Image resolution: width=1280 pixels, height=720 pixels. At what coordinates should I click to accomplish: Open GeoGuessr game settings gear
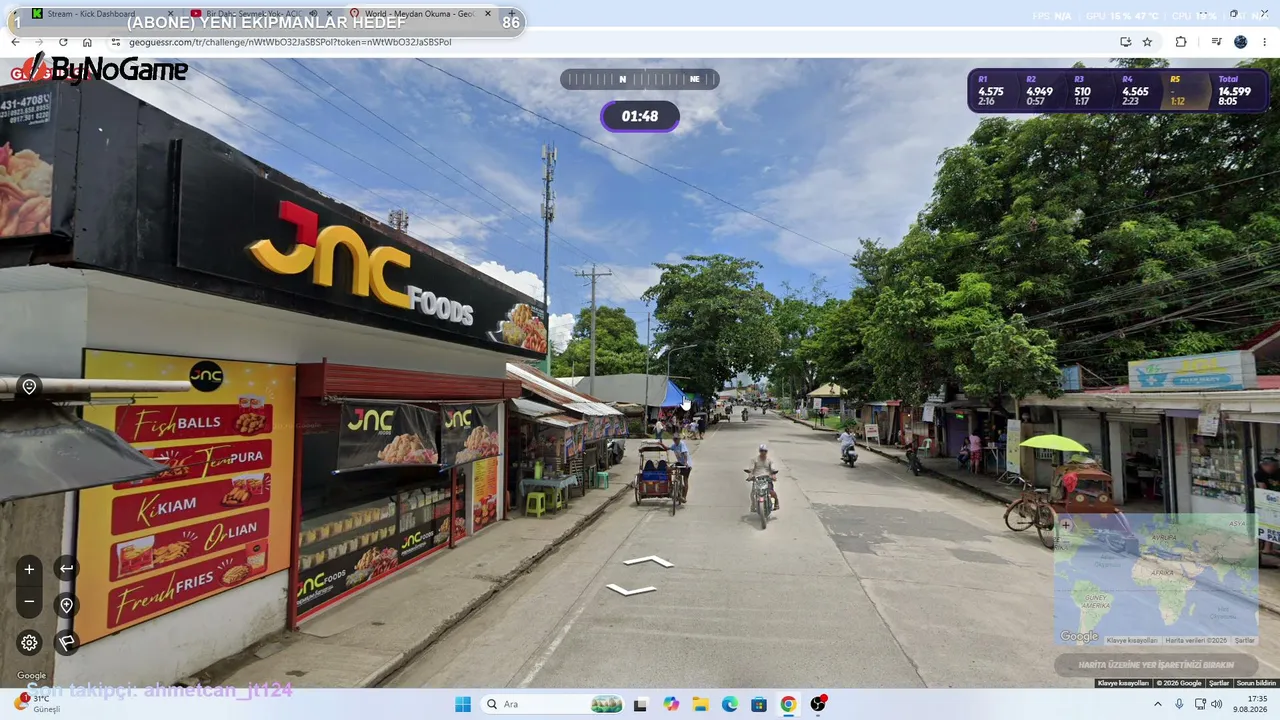[x=29, y=642]
